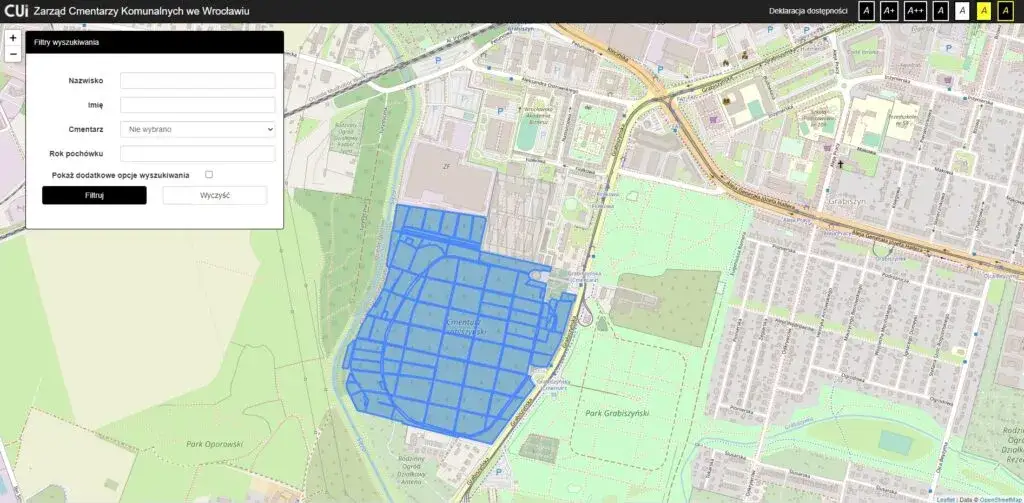Enable additional search options checkbox
Screen dimensions: 1024x503
(x=209, y=174)
